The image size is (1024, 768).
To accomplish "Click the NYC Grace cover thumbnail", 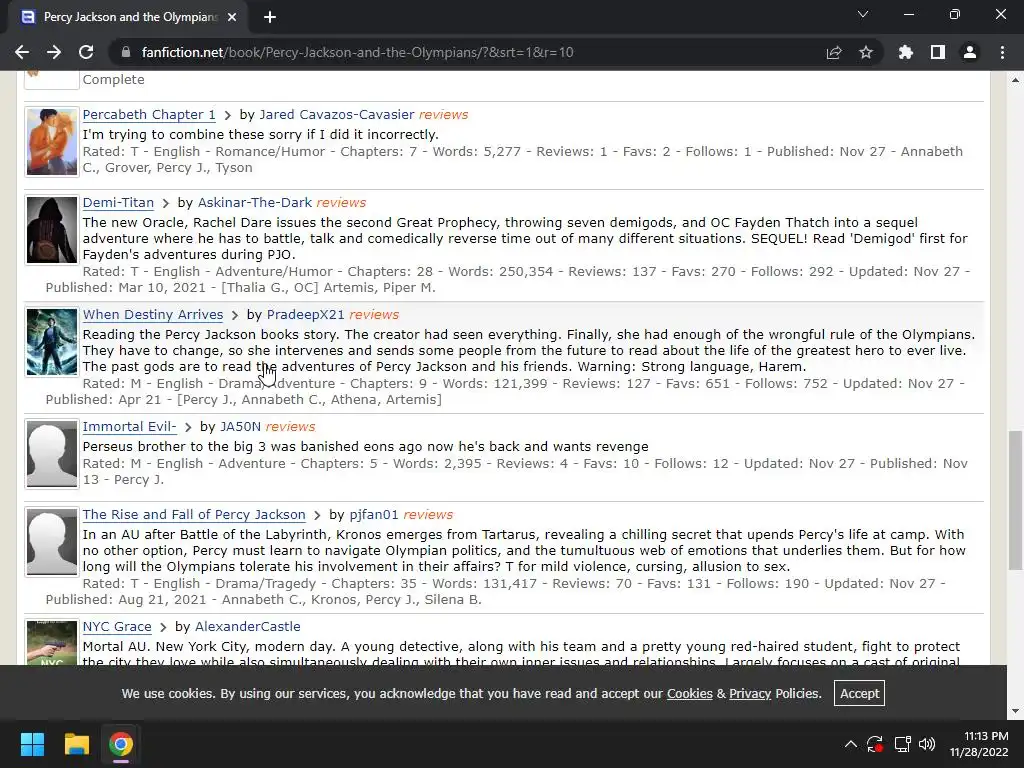I will (52, 643).
